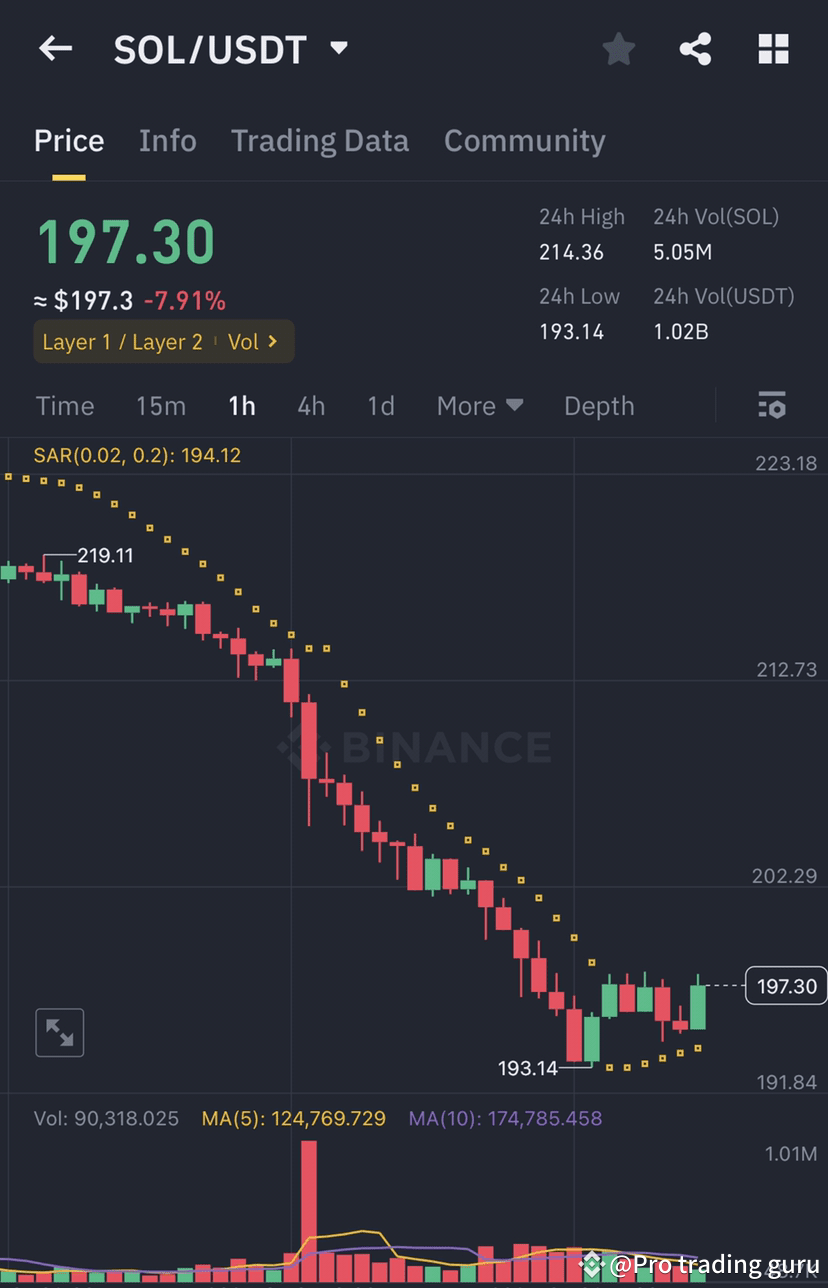
Task: Tap the back arrow to exit chart
Action: [x=54, y=49]
